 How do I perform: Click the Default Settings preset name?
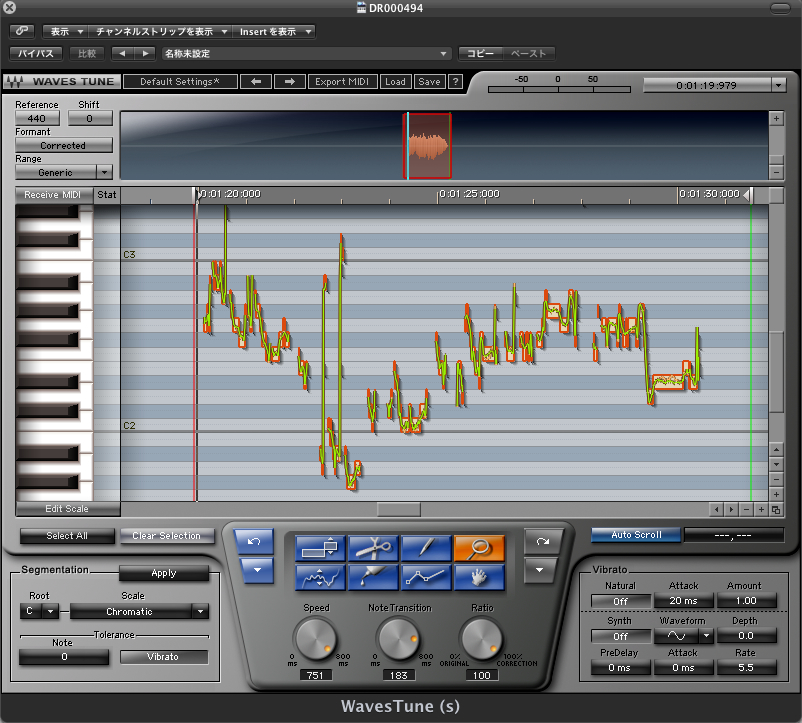point(180,81)
